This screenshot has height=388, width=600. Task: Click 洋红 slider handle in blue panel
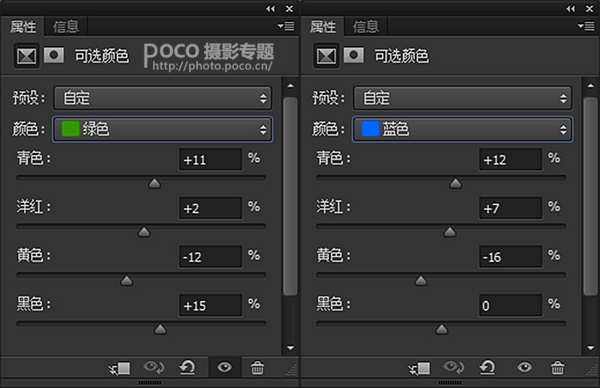[450, 232]
